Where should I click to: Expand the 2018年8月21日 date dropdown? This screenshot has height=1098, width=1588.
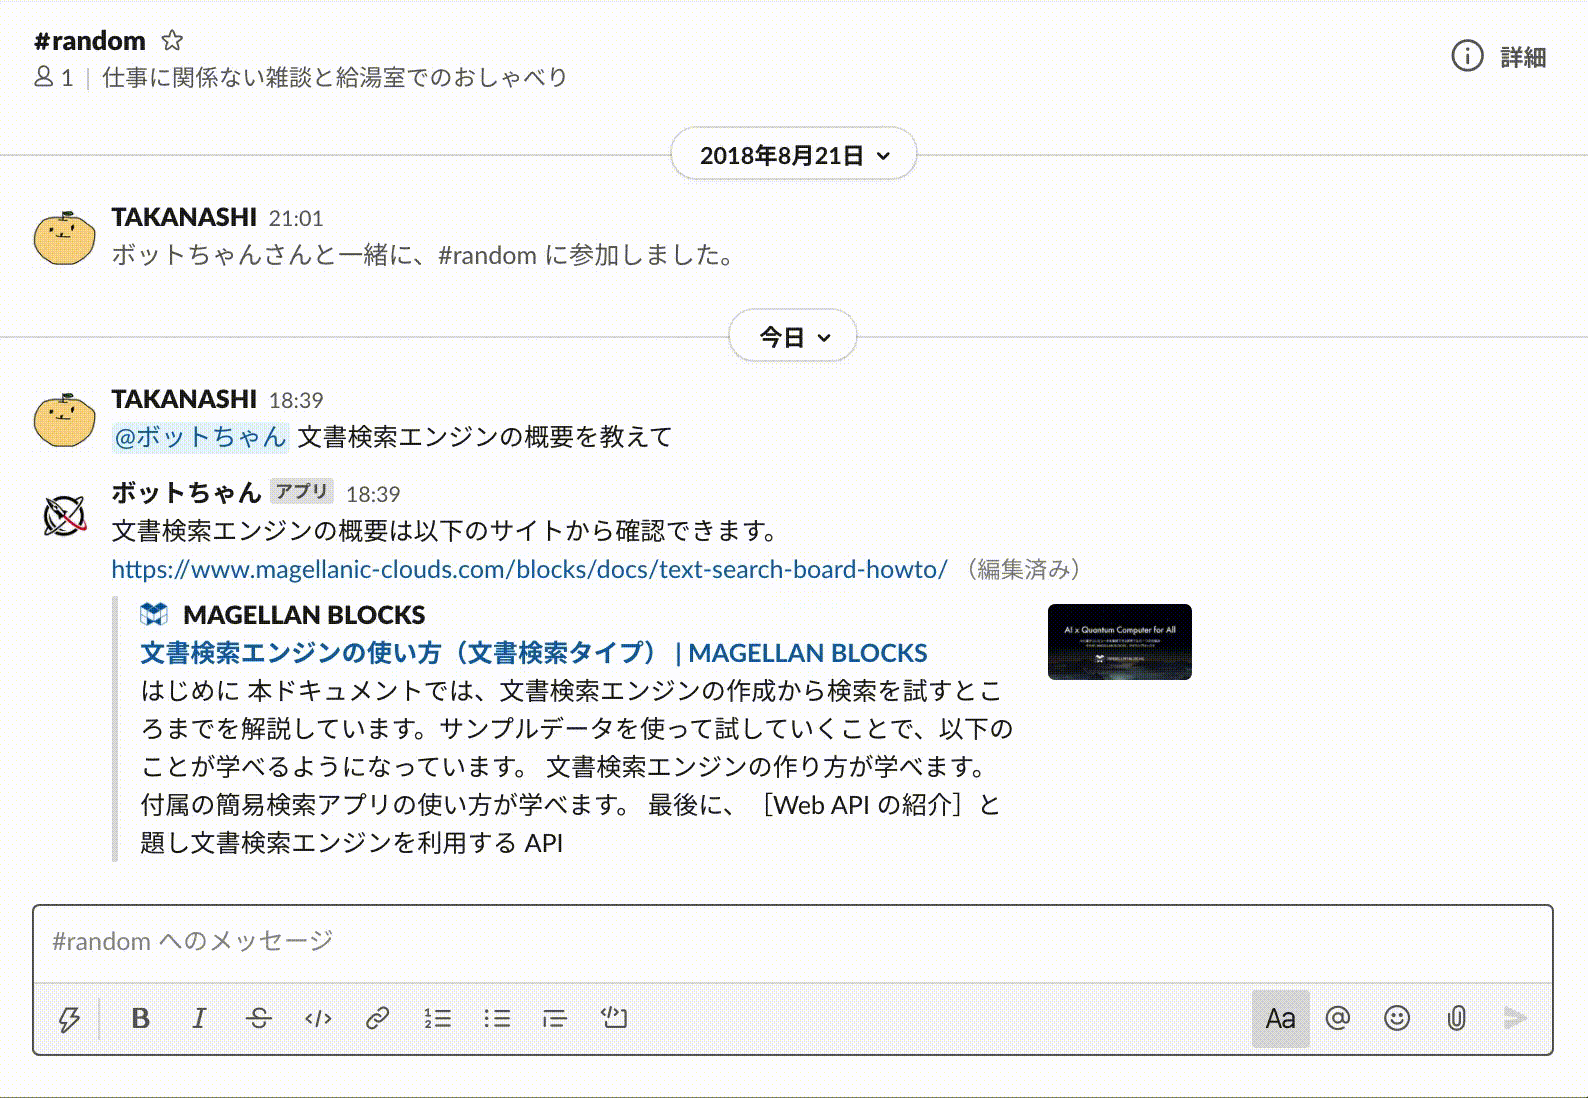pyautogui.click(x=794, y=155)
